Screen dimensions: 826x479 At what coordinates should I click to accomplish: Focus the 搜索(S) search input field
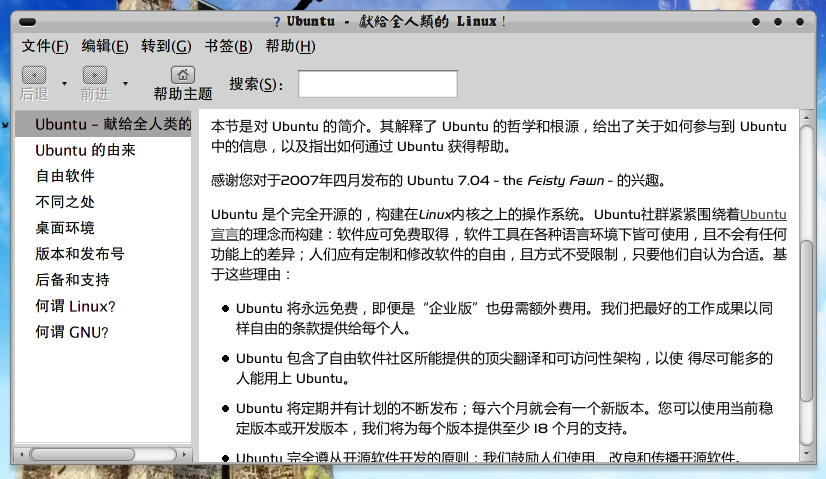pos(378,84)
